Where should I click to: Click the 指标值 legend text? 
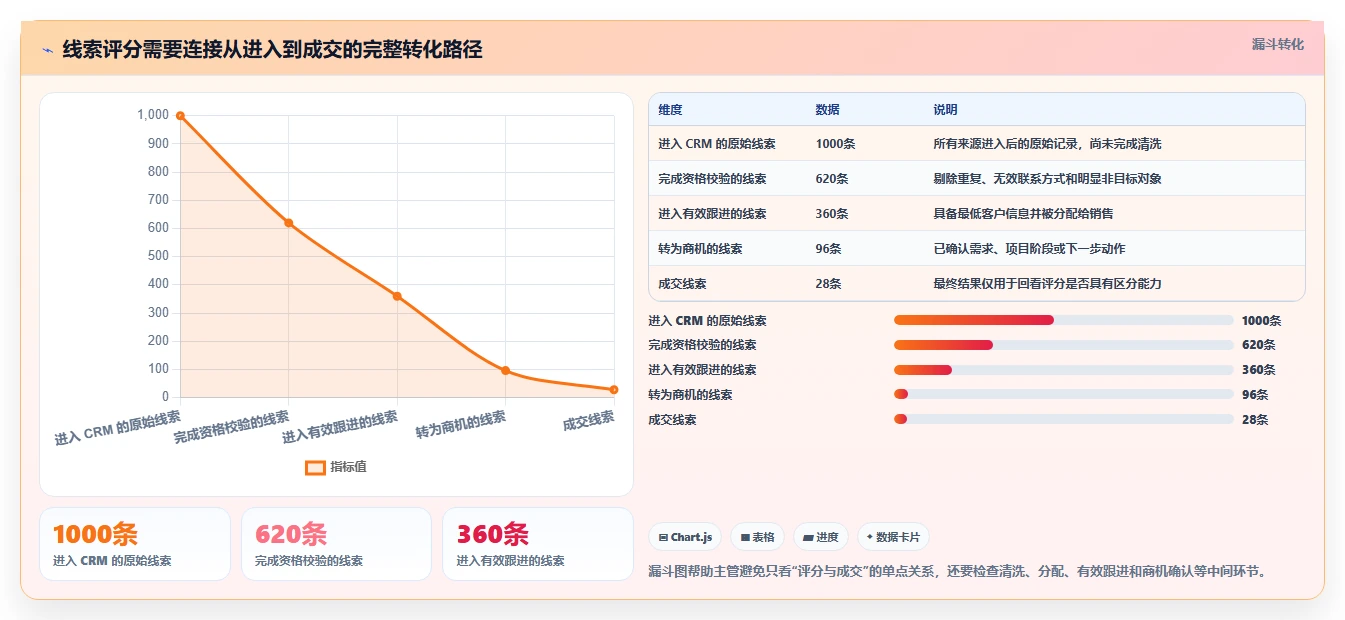348,467
